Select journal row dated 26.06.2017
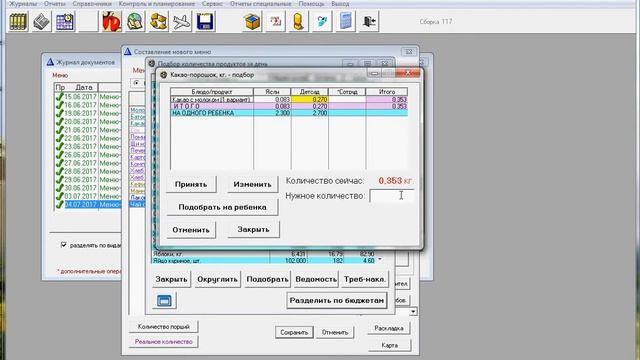The width and height of the screenshot is (640, 360). 88,155
